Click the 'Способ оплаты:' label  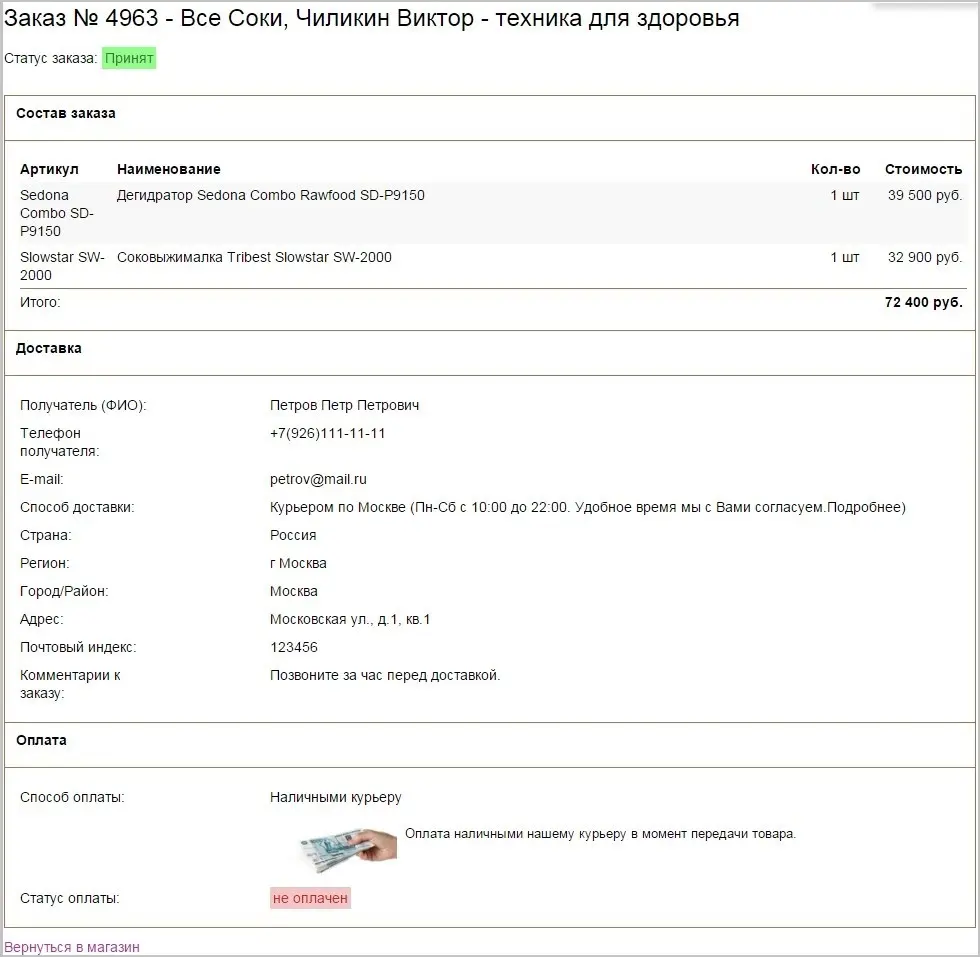[x=72, y=798]
